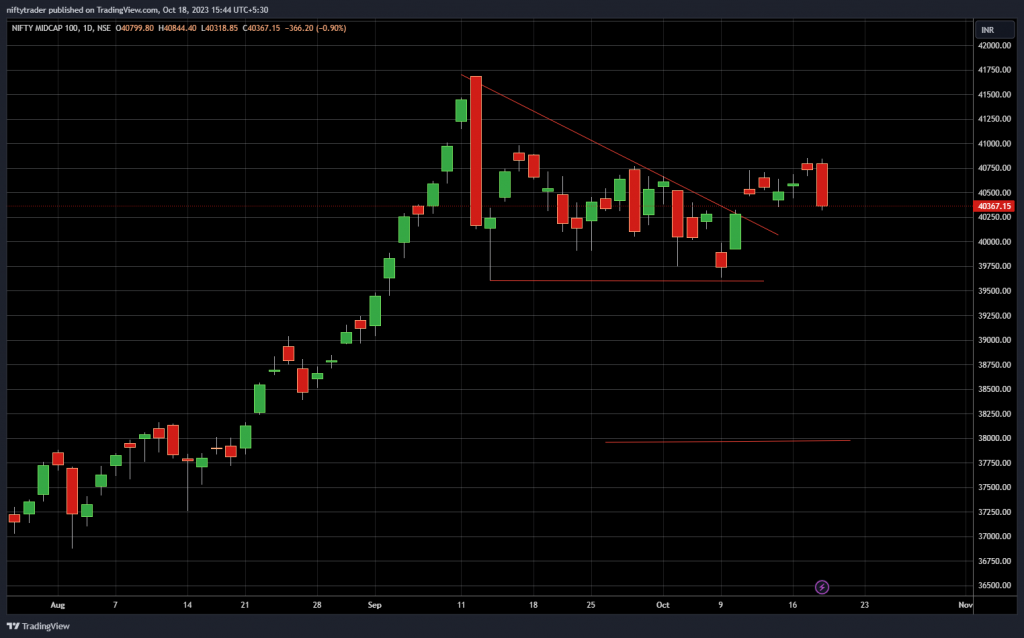Image resolution: width=1024 pixels, height=638 pixels.
Task: Click the low value L40318.85
Action: [x=219, y=28]
